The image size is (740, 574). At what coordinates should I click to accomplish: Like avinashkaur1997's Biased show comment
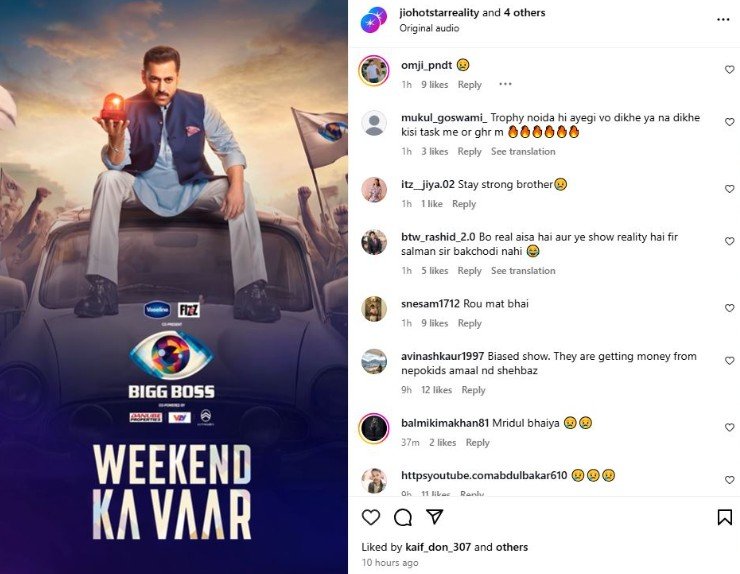pos(730,360)
